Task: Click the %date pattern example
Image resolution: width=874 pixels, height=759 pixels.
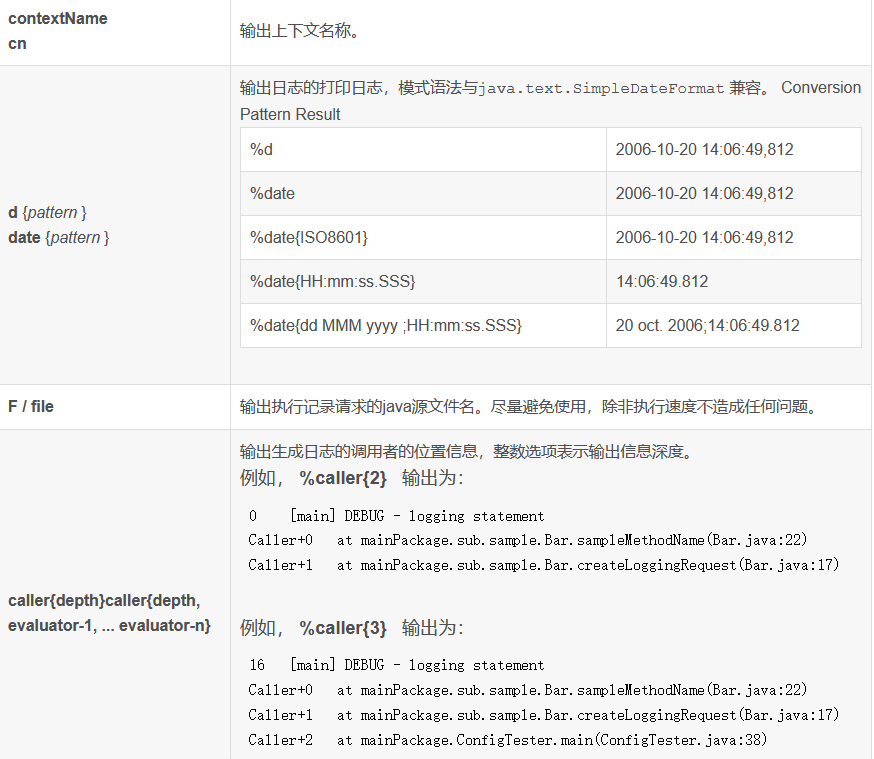Action: click(x=264, y=193)
